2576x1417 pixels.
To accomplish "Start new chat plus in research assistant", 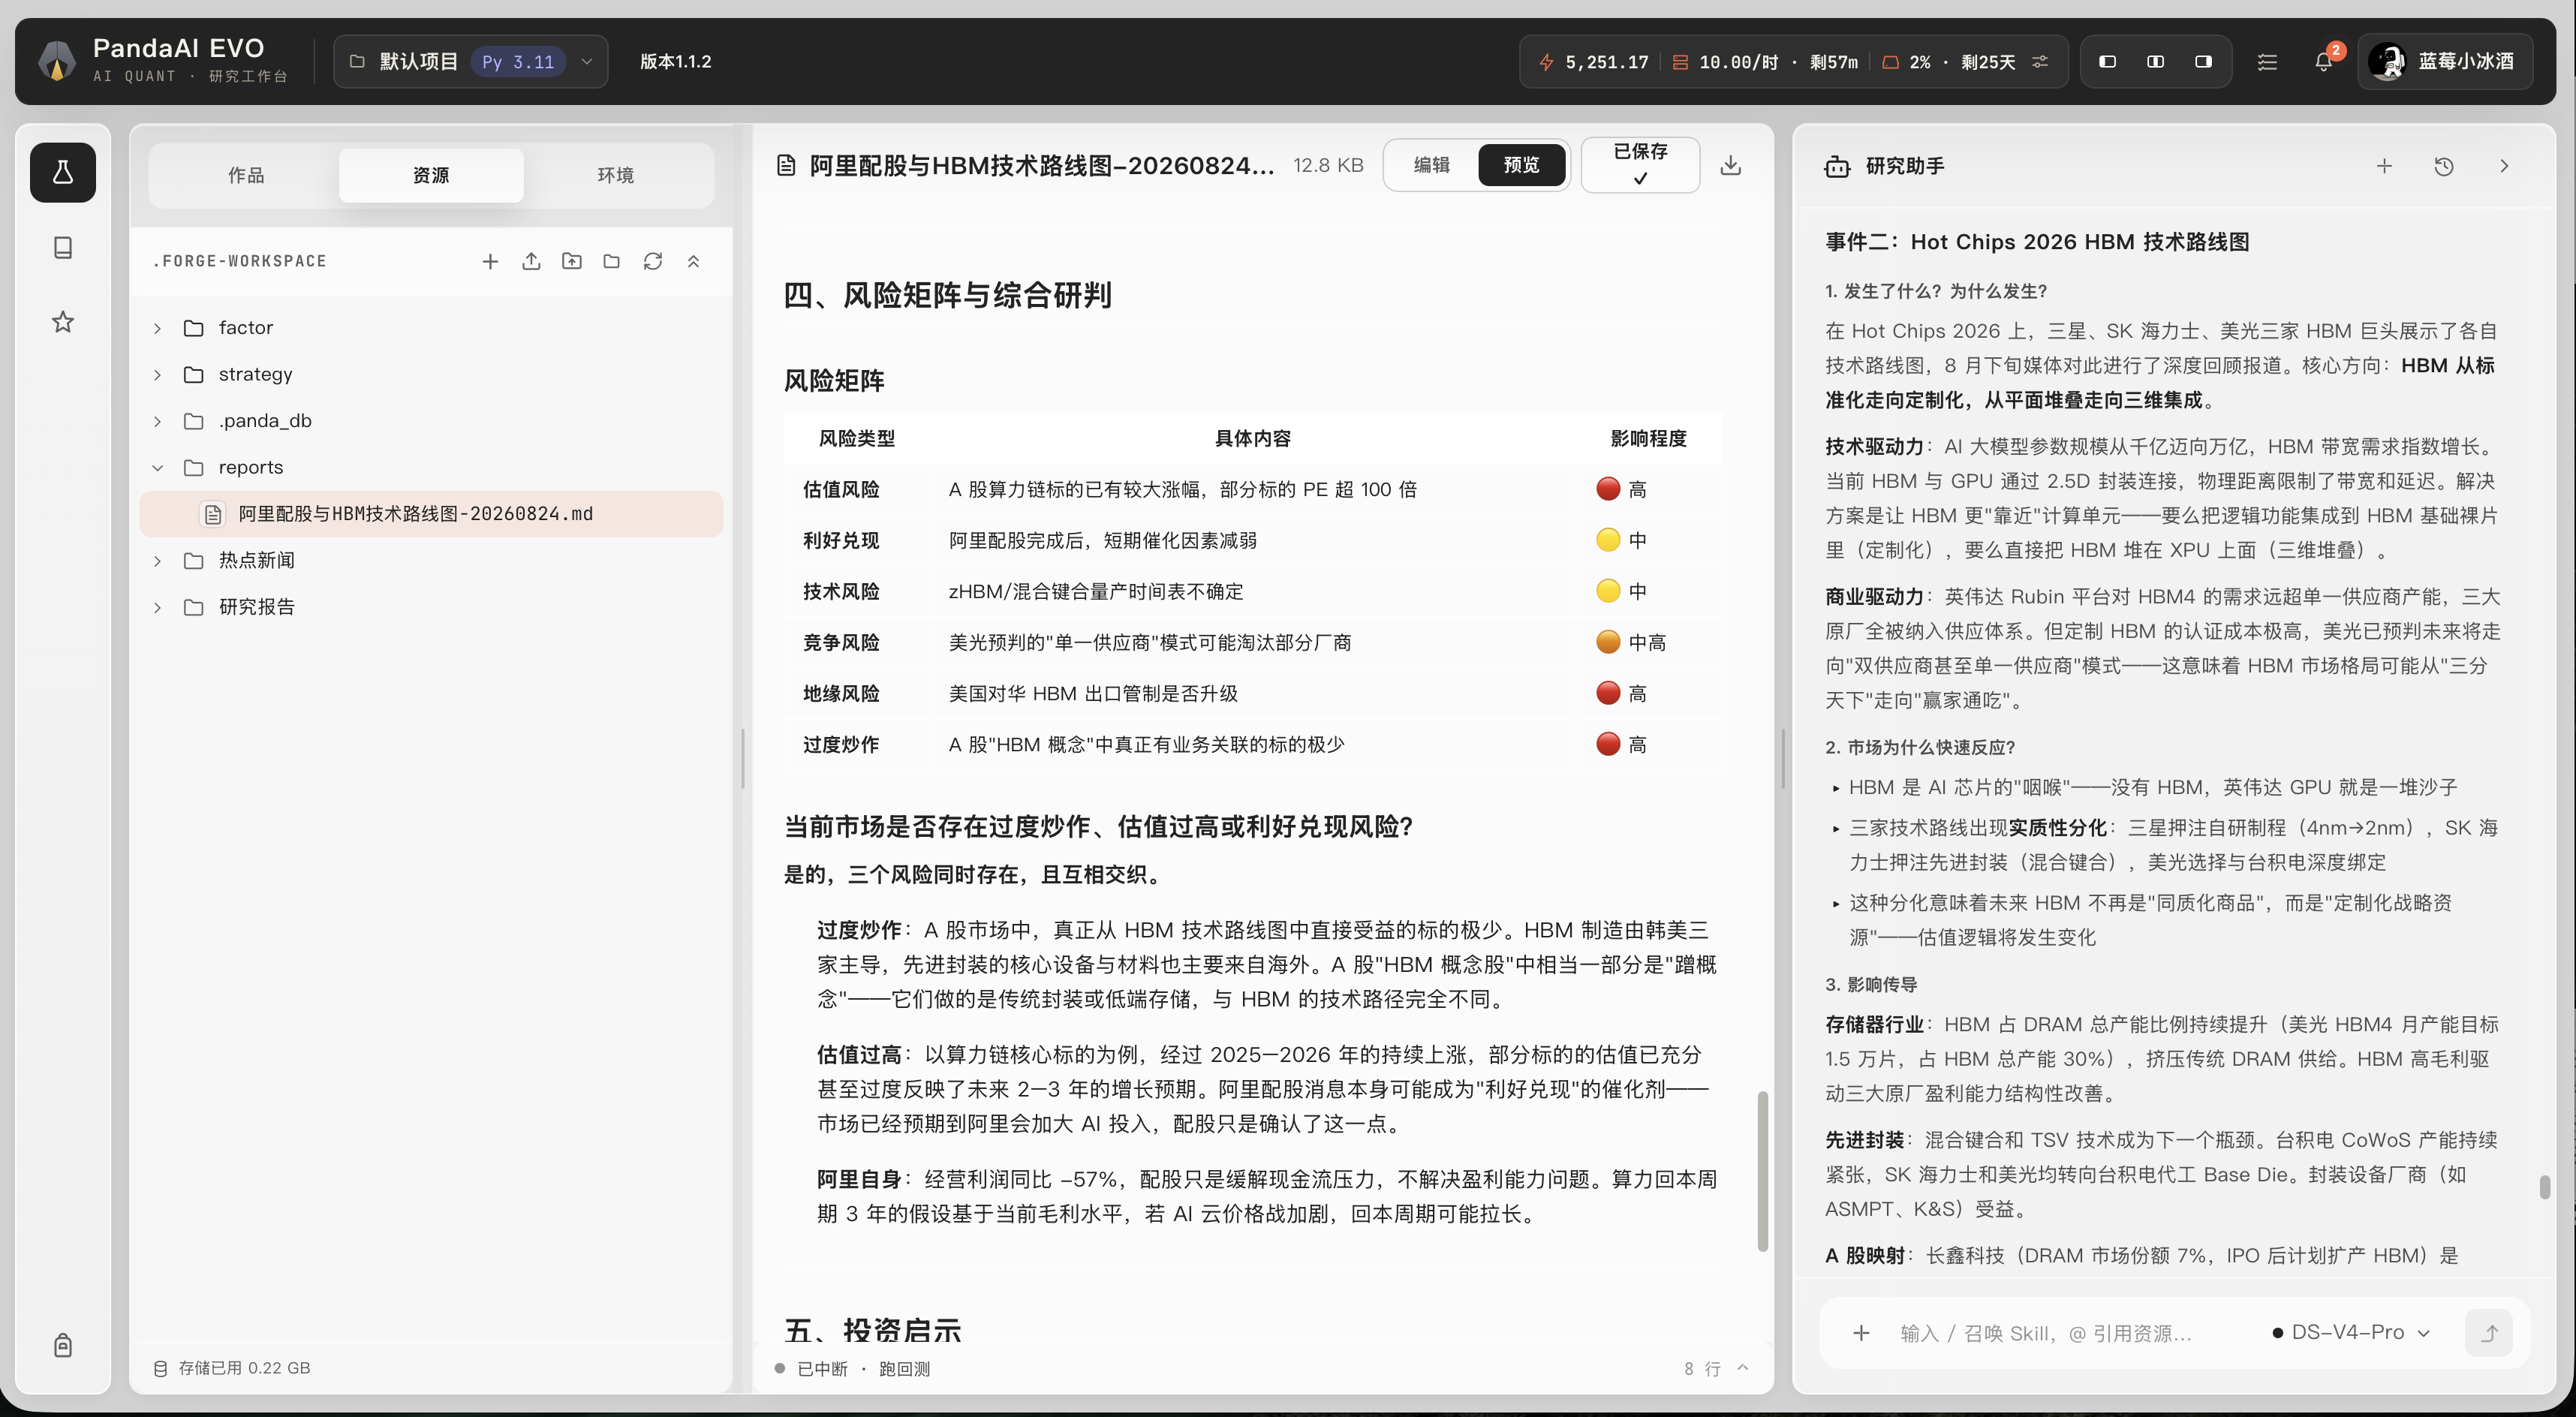I will coord(2385,166).
